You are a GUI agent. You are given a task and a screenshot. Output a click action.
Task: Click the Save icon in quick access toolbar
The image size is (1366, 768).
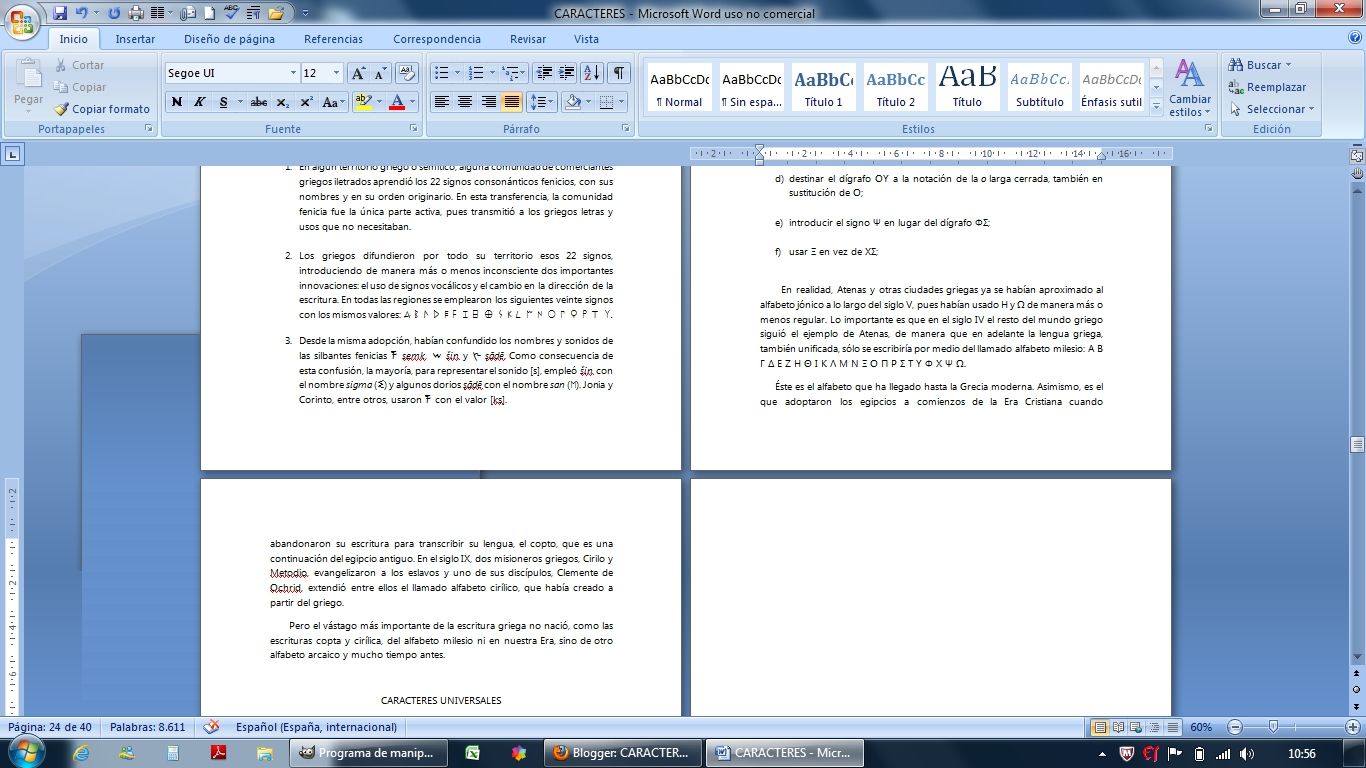coord(60,13)
